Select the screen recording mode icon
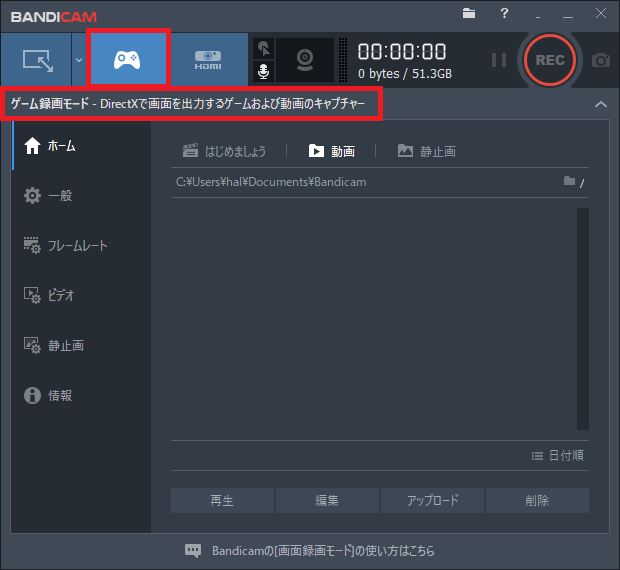The width and height of the screenshot is (620, 570). coord(36,60)
